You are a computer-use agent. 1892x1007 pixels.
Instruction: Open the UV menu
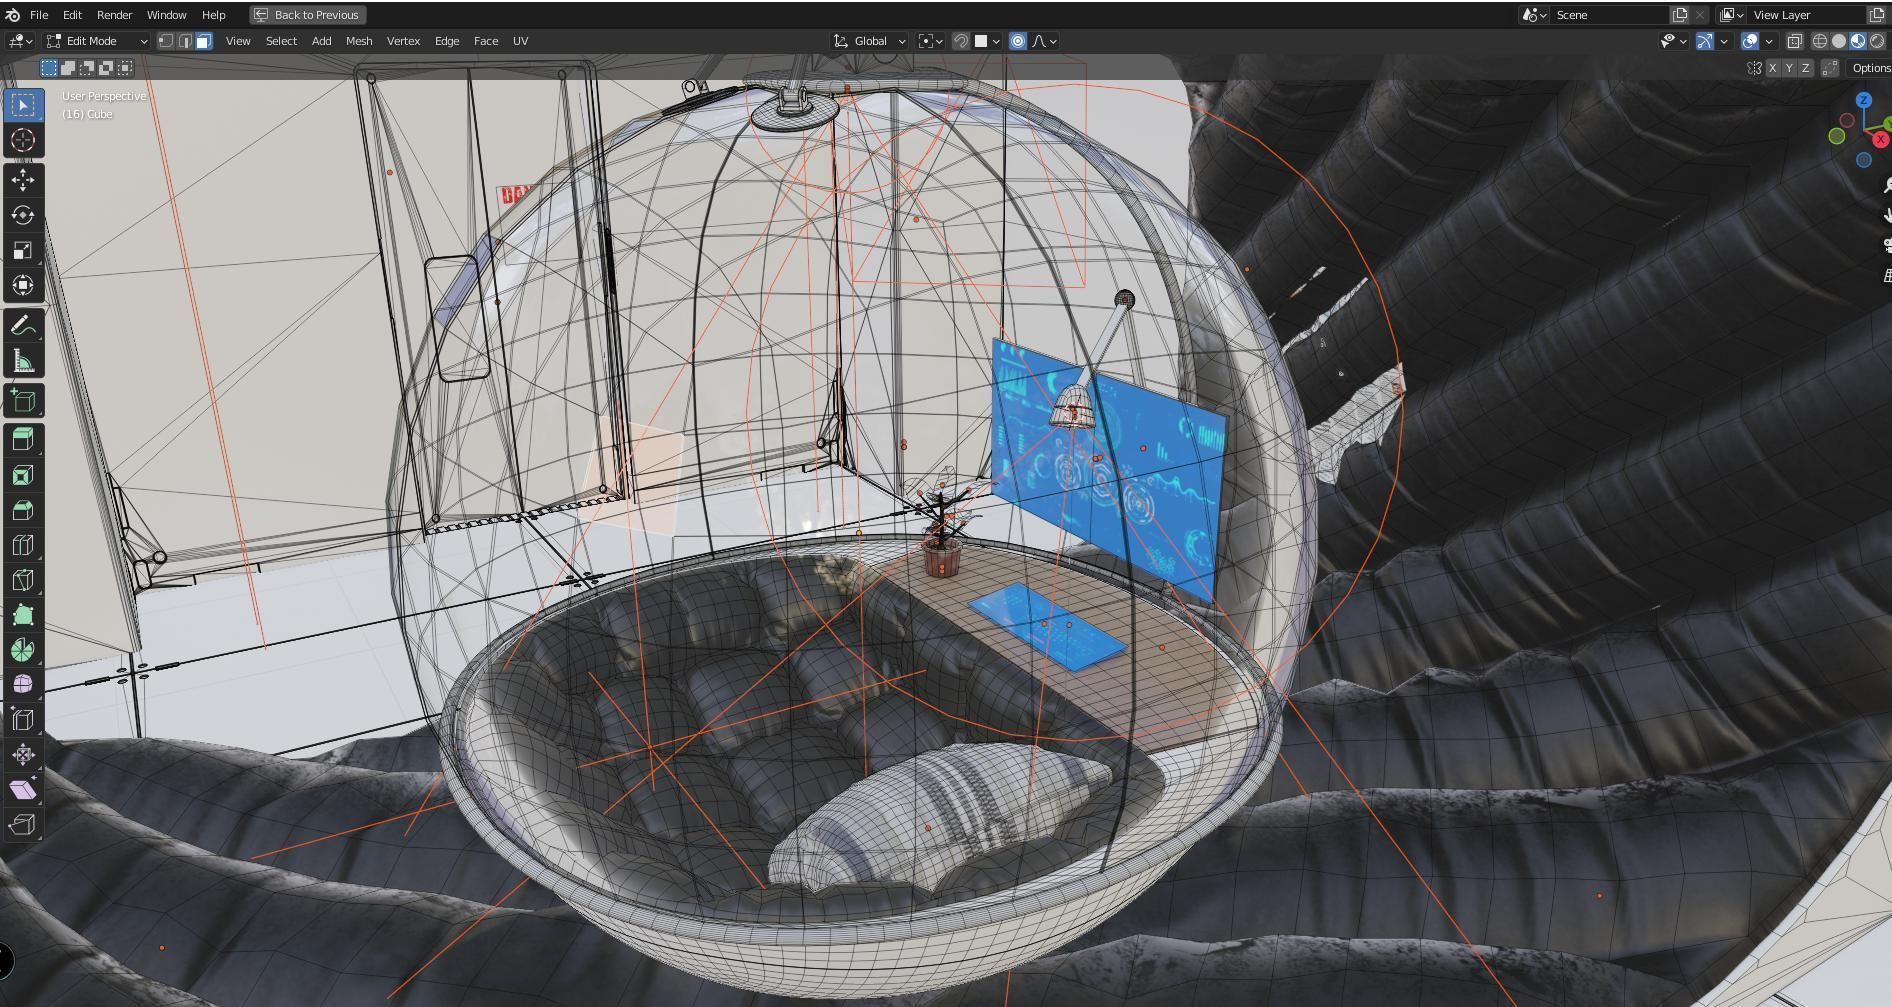tap(520, 41)
